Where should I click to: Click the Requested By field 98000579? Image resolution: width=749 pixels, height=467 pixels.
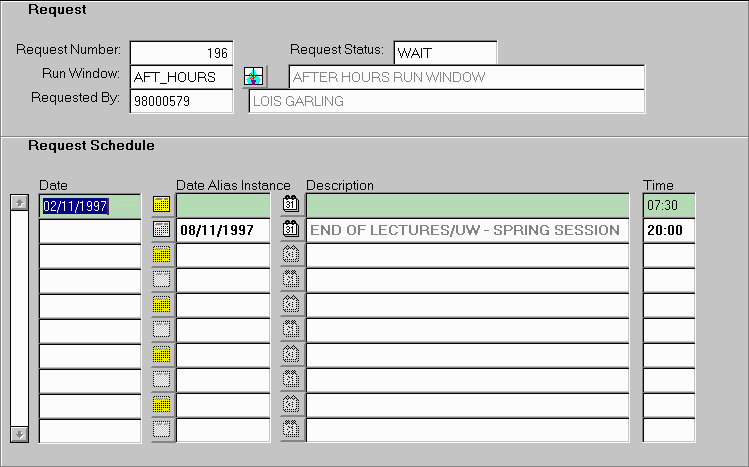tap(181, 101)
